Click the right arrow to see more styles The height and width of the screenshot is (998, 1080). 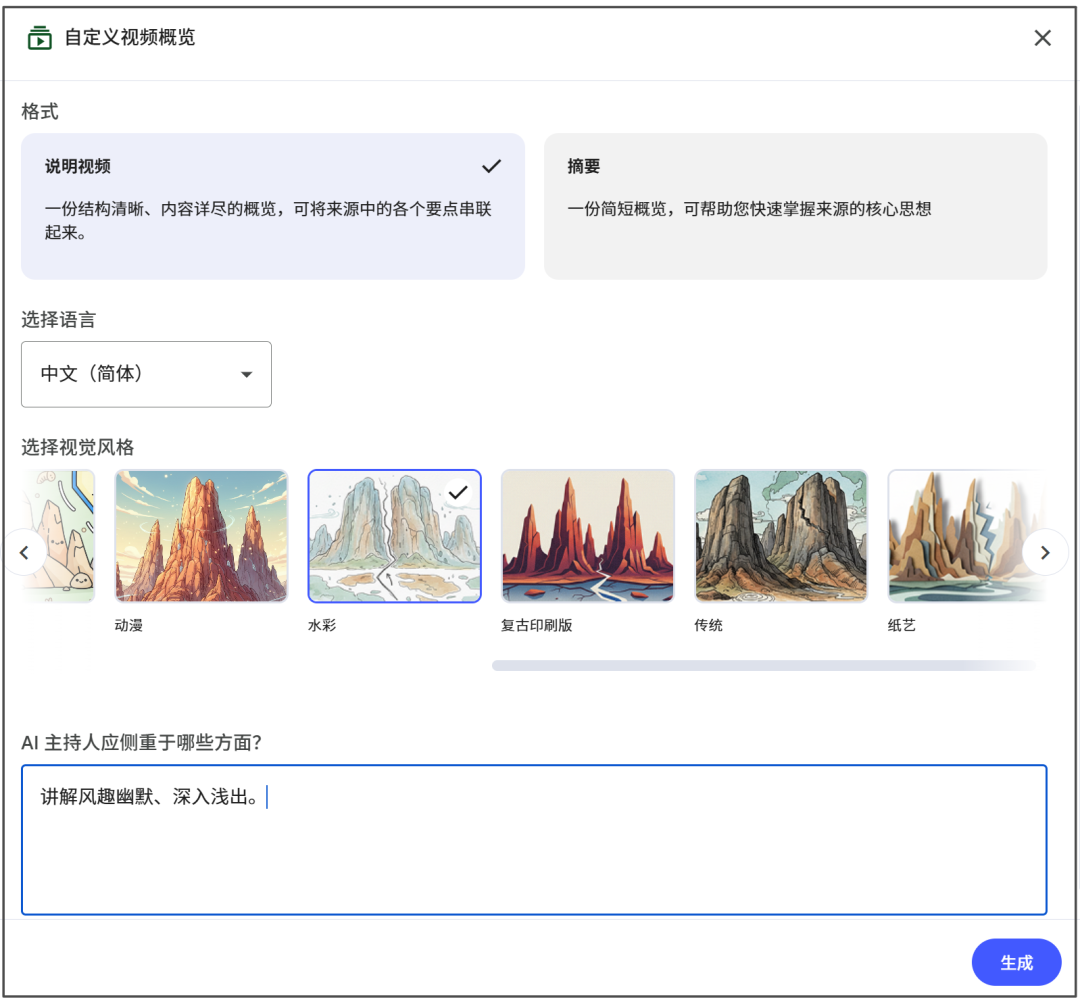click(1045, 551)
